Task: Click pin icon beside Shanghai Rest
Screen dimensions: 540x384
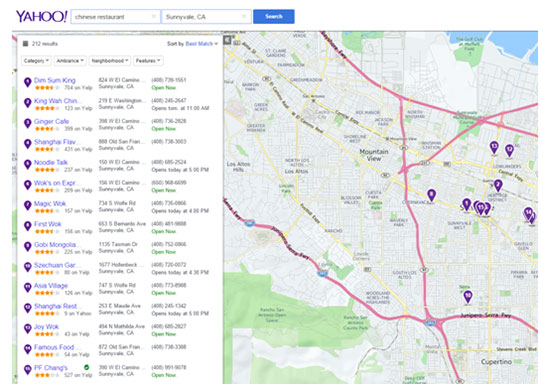Action: [x=28, y=308]
